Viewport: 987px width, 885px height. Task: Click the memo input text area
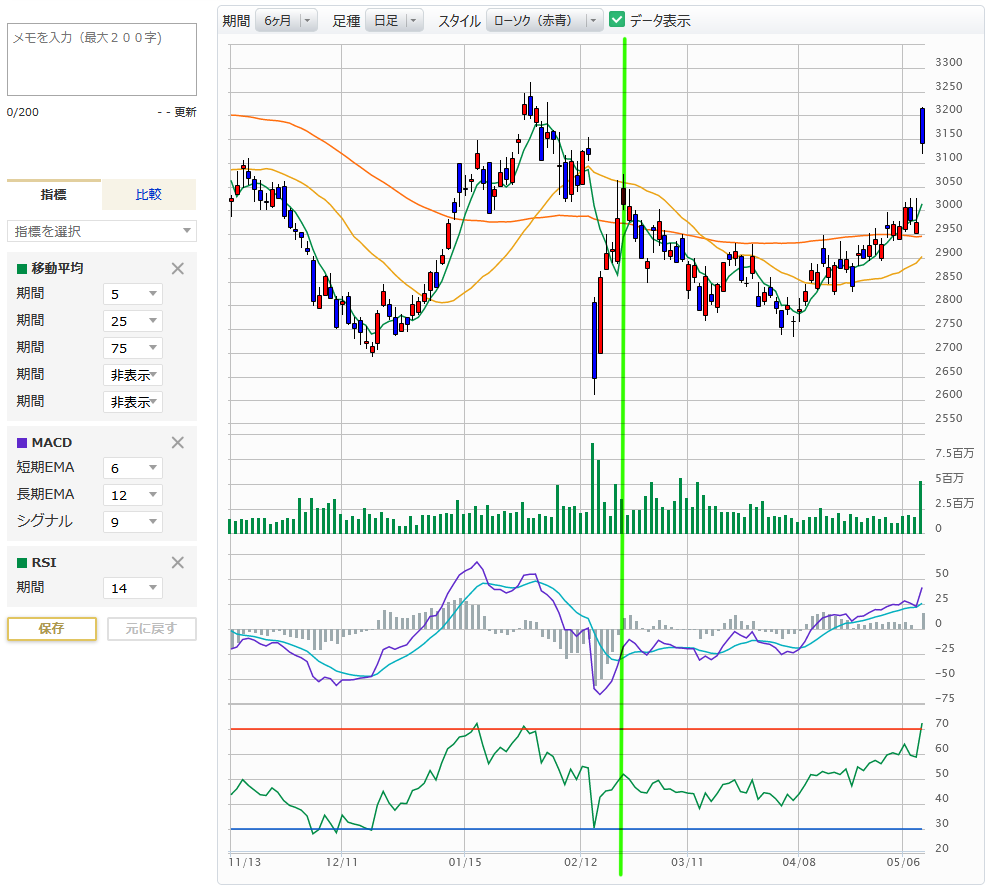coord(102,60)
